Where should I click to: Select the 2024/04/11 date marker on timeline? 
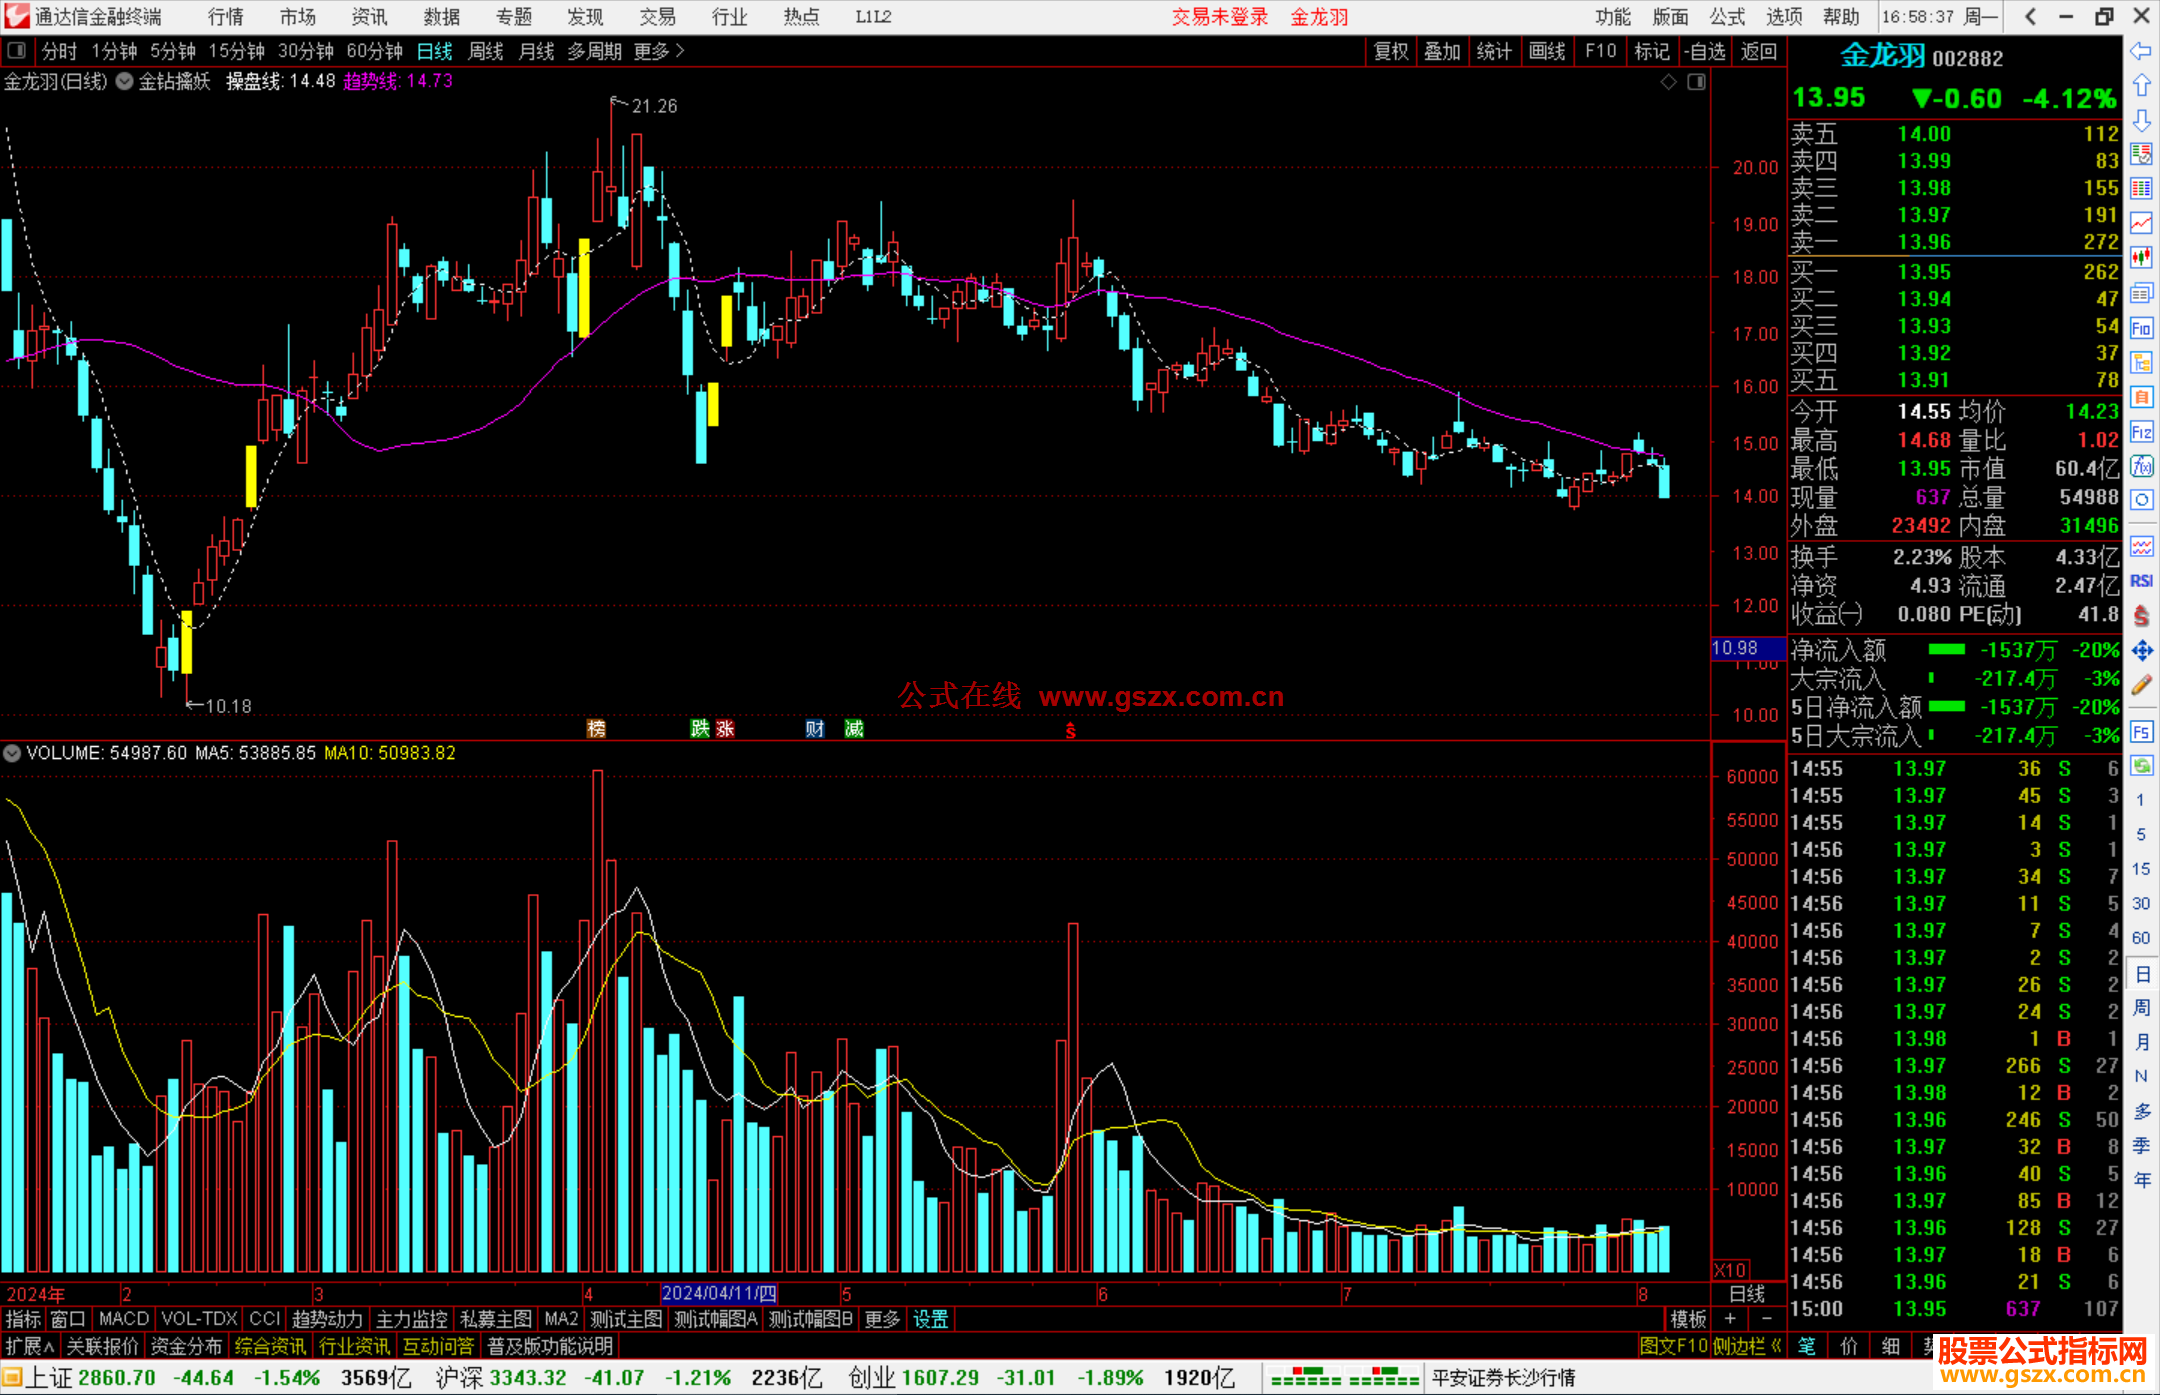point(718,1293)
